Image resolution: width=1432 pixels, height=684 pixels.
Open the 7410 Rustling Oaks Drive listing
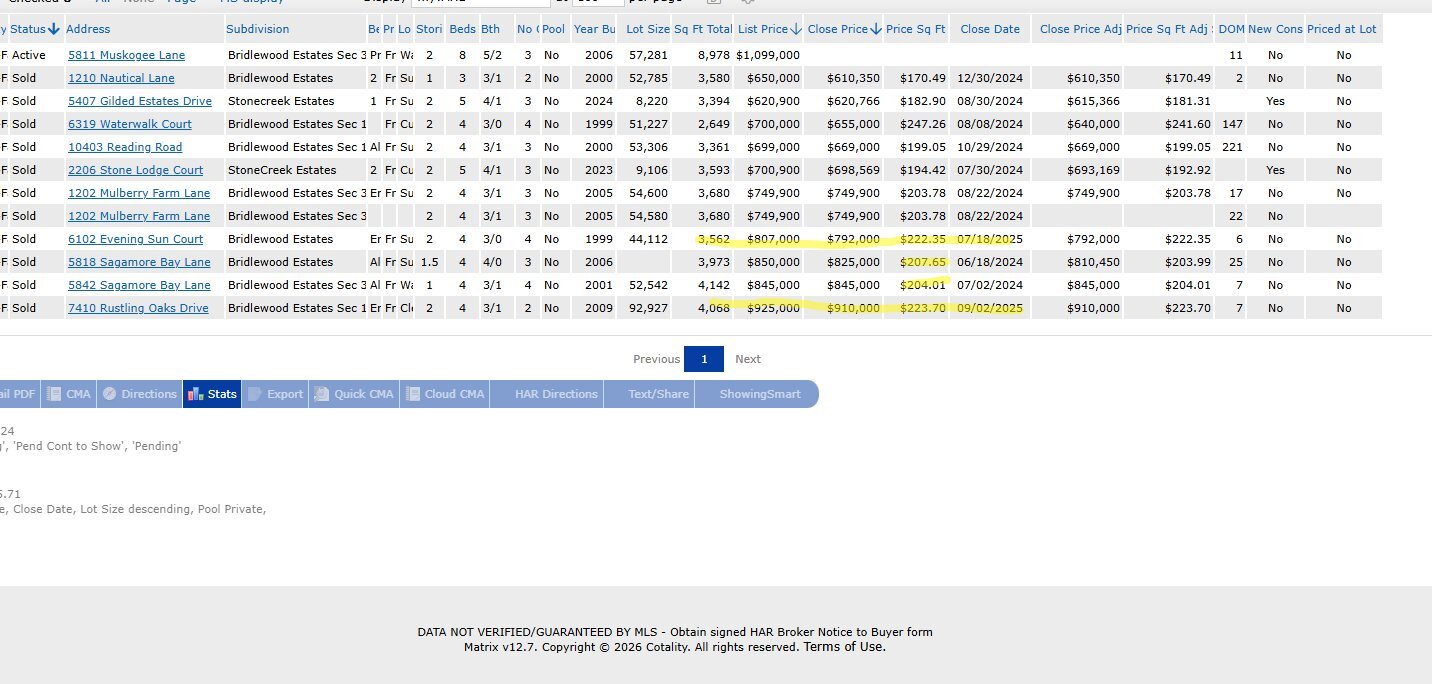click(x=138, y=308)
